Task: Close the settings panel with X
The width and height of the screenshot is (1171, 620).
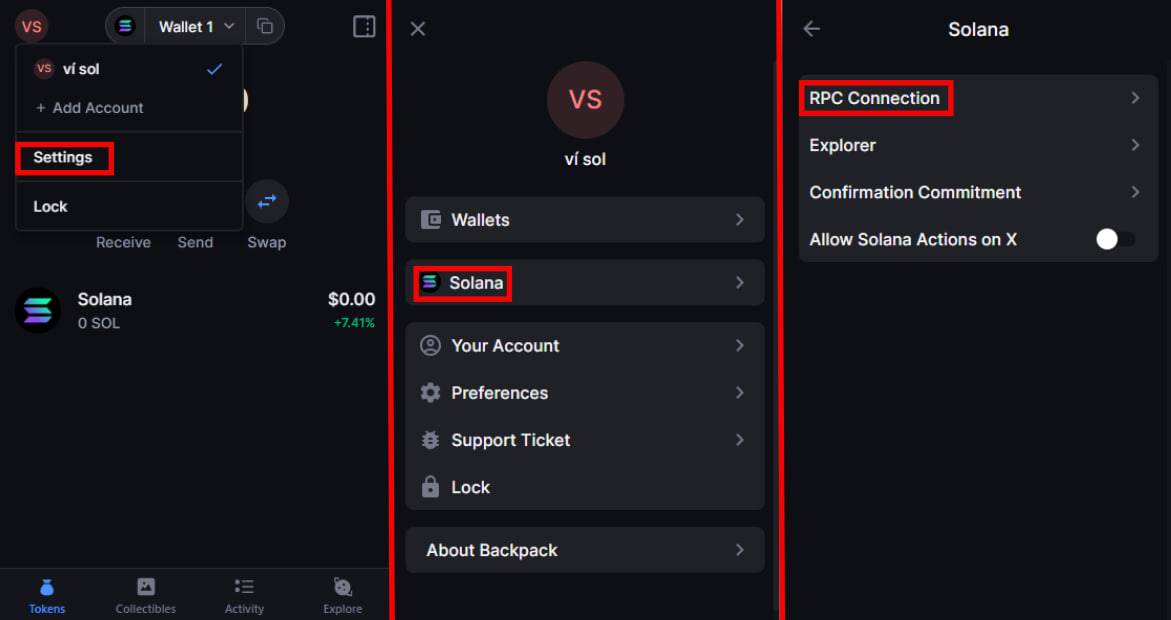Action: pos(418,28)
